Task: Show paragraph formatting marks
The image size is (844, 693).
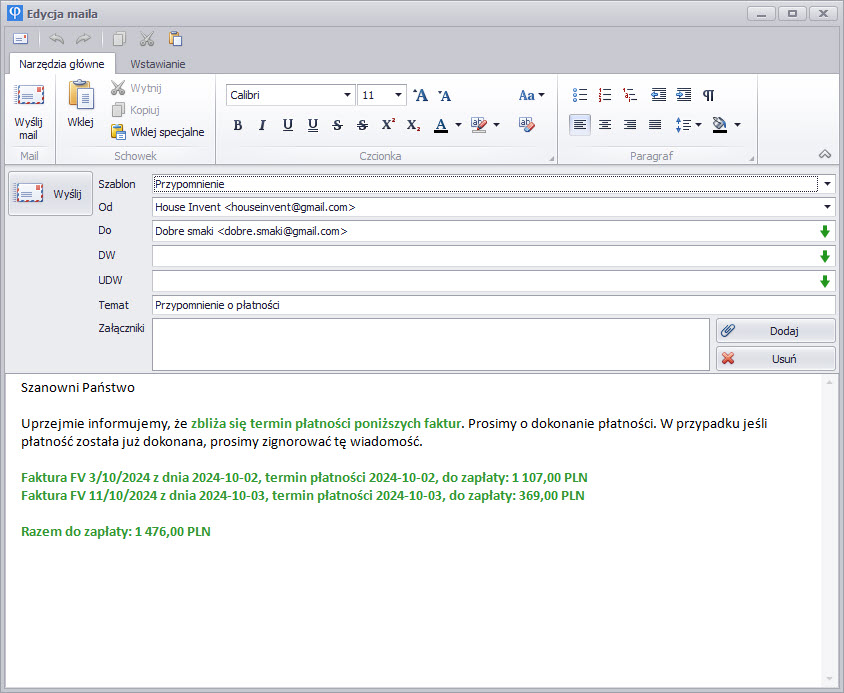Action: 709,95
